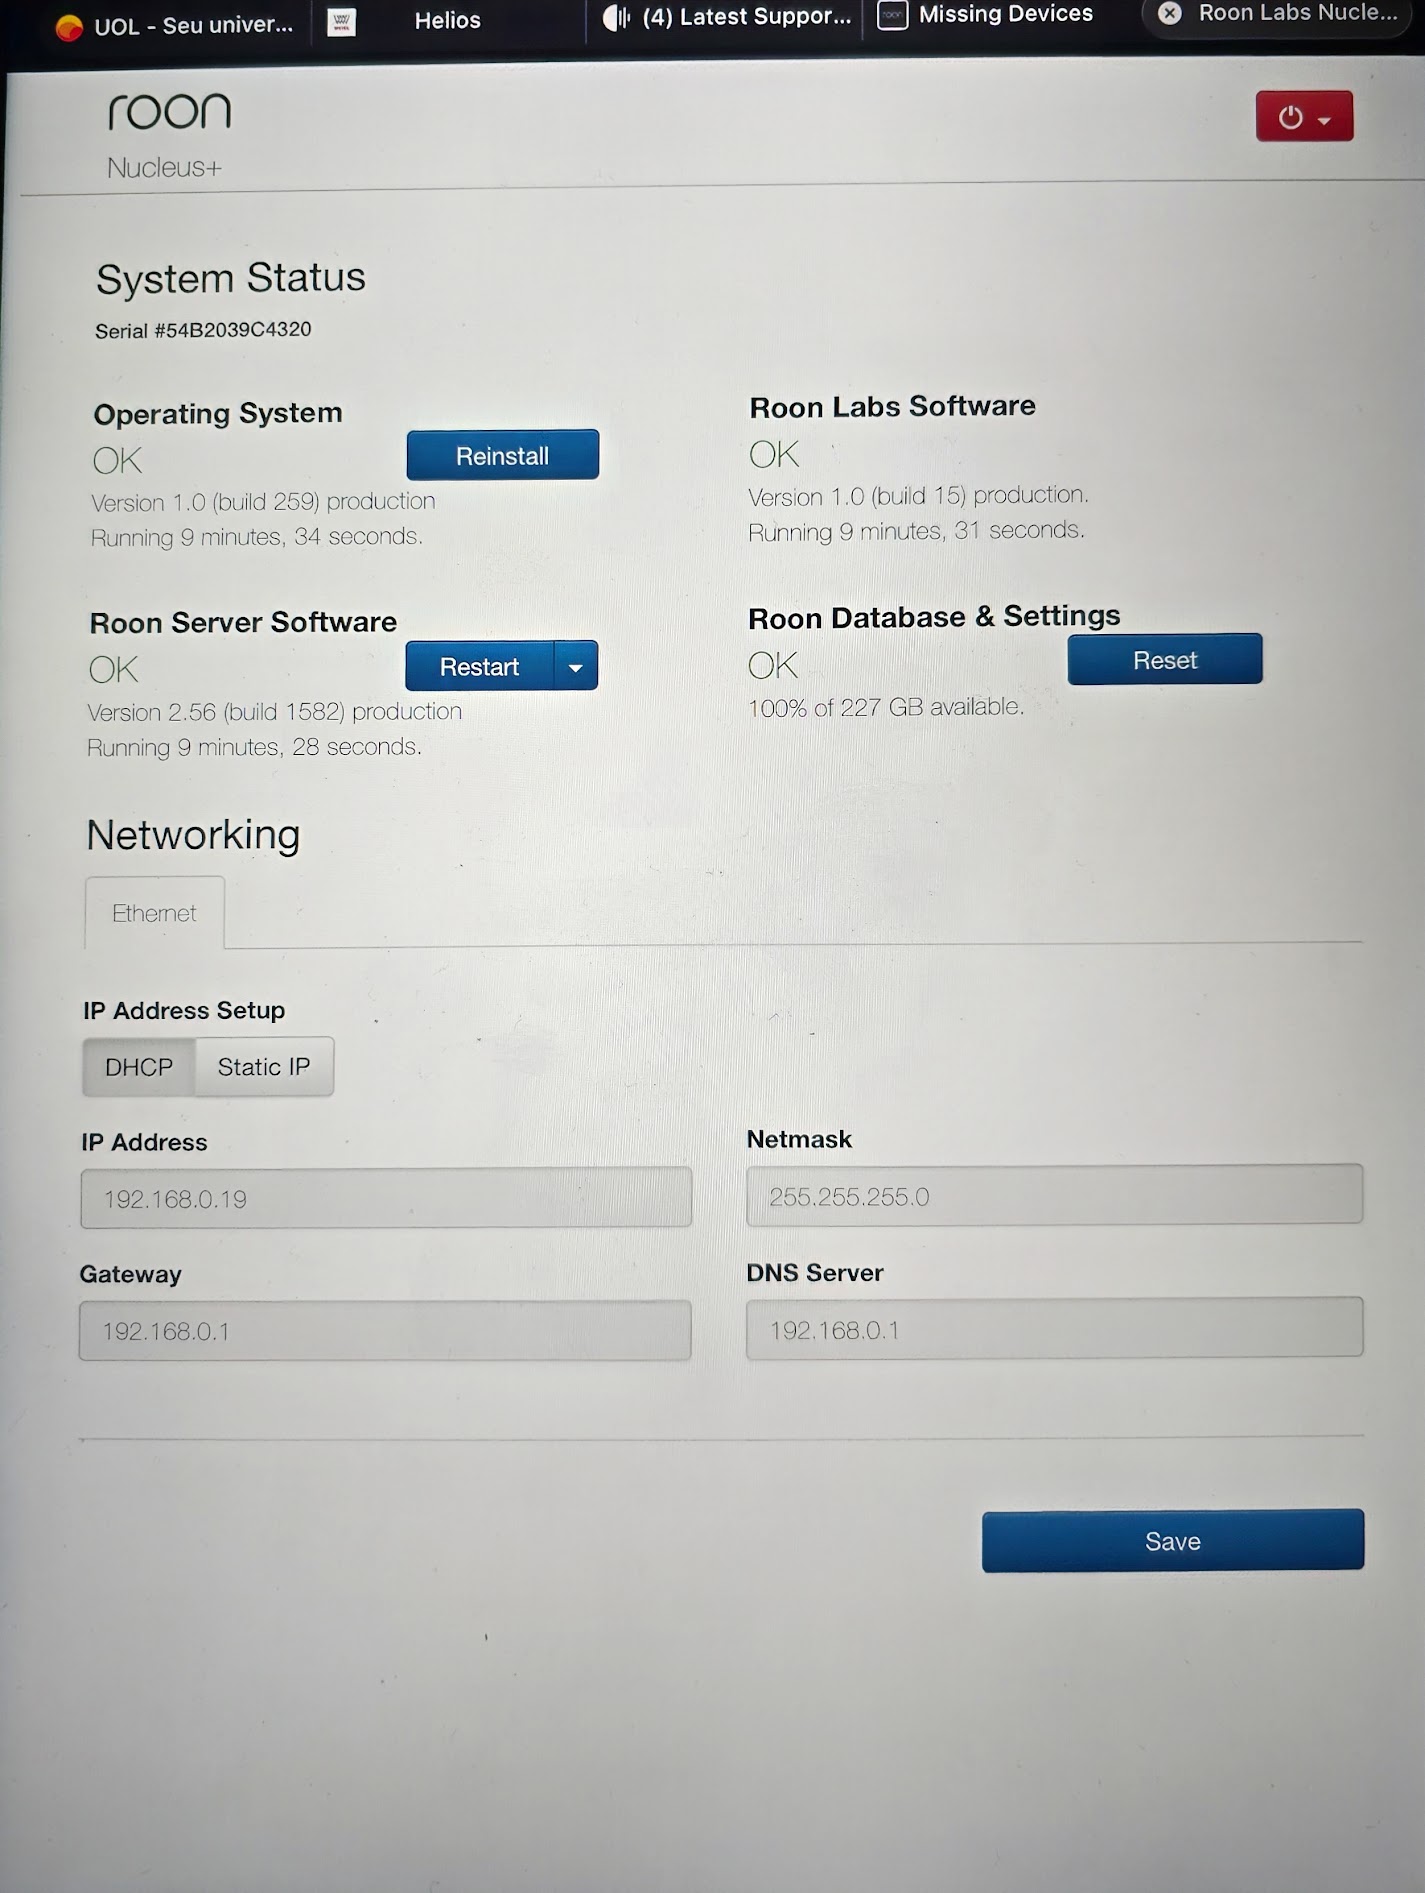Screen dimensions: 1425x1893
Task: Click the Latest Support tab audio icon
Action: tap(617, 17)
